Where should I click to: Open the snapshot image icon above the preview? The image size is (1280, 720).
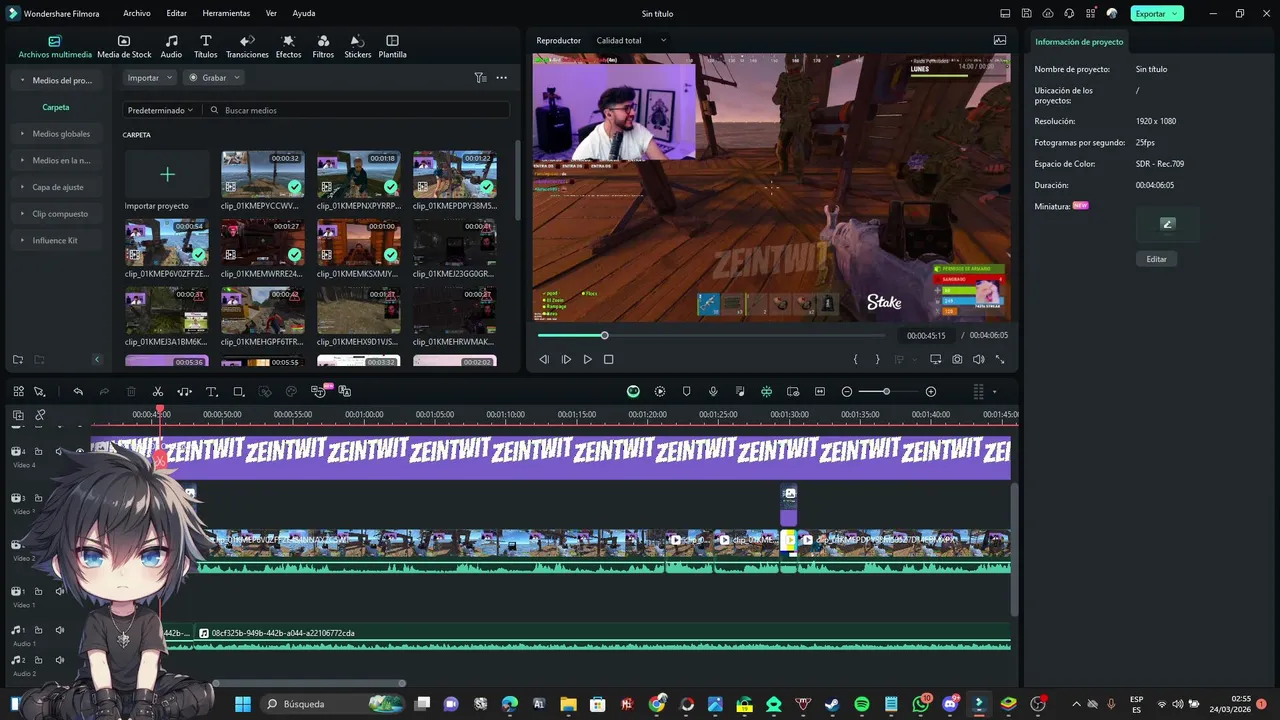click(x=1000, y=40)
